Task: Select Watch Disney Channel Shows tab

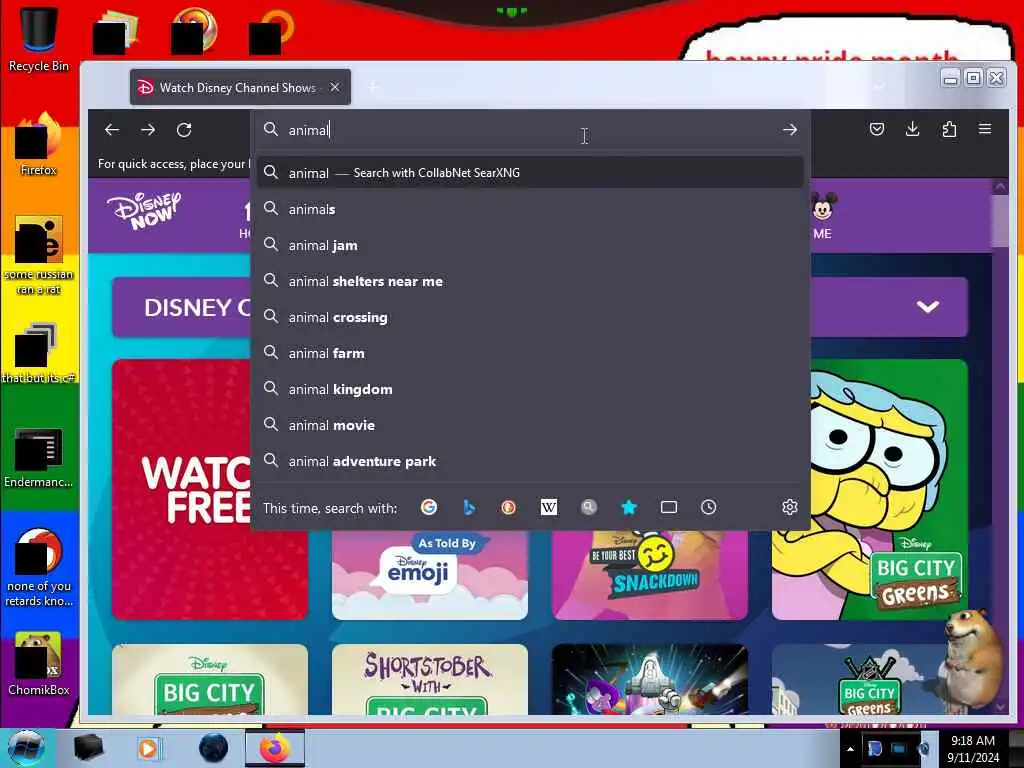Action: coord(240,87)
